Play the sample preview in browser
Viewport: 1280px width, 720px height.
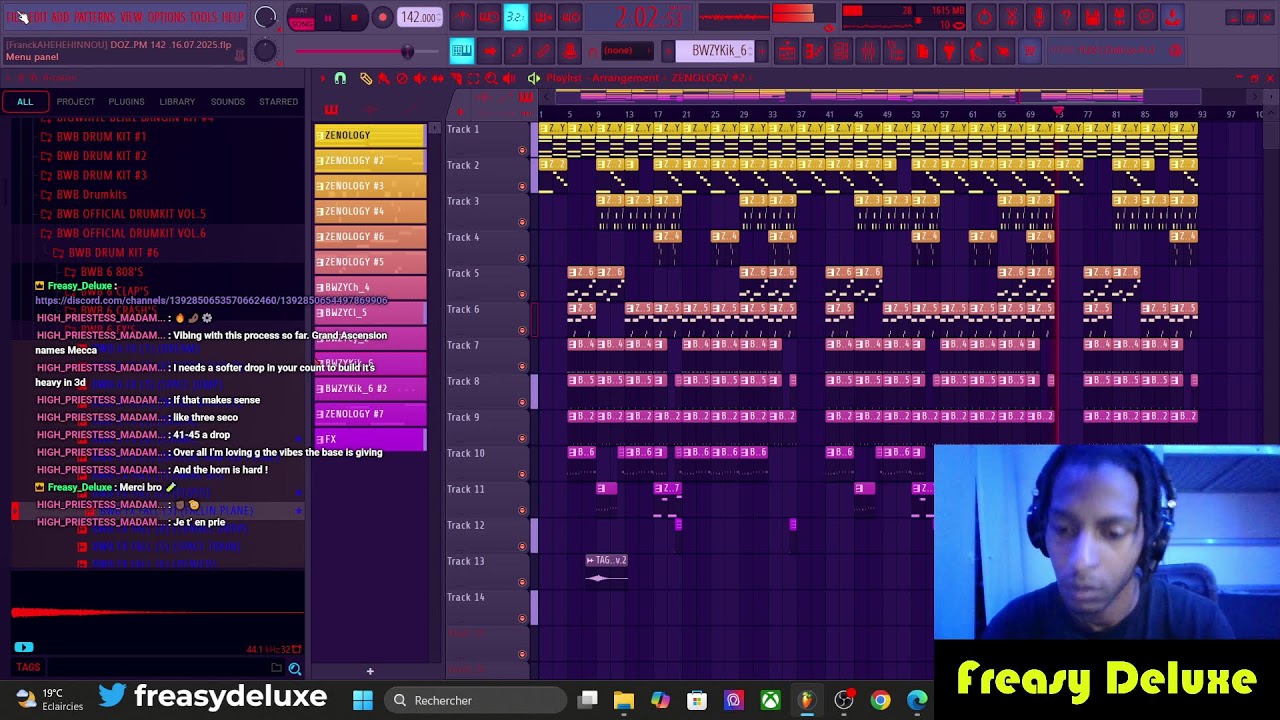[24, 648]
